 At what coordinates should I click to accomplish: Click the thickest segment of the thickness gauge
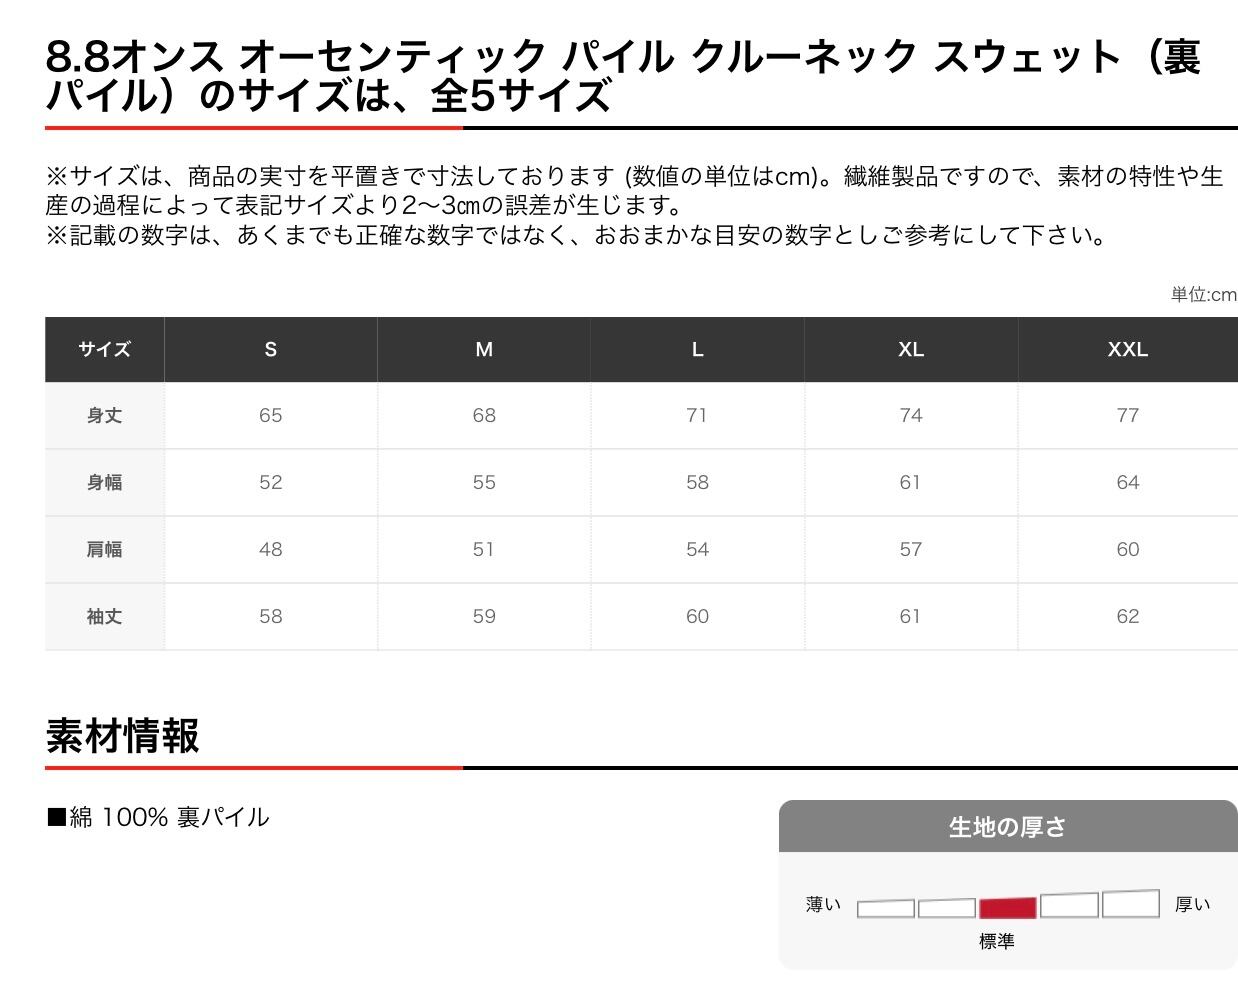(x=1130, y=904)
